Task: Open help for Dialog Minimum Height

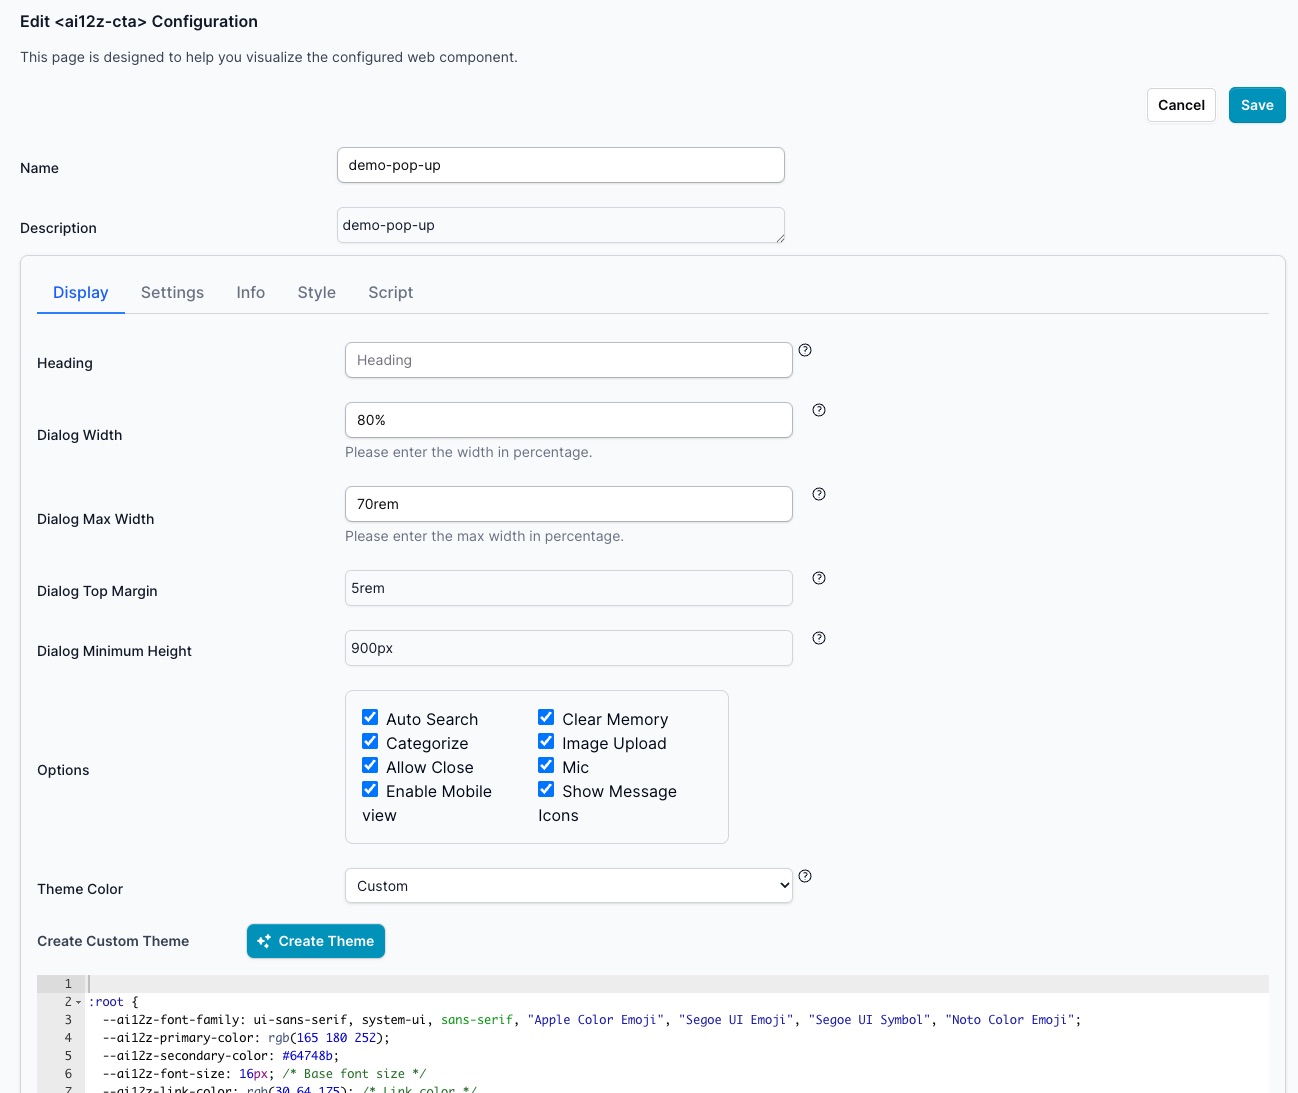Action: (818, 637)
